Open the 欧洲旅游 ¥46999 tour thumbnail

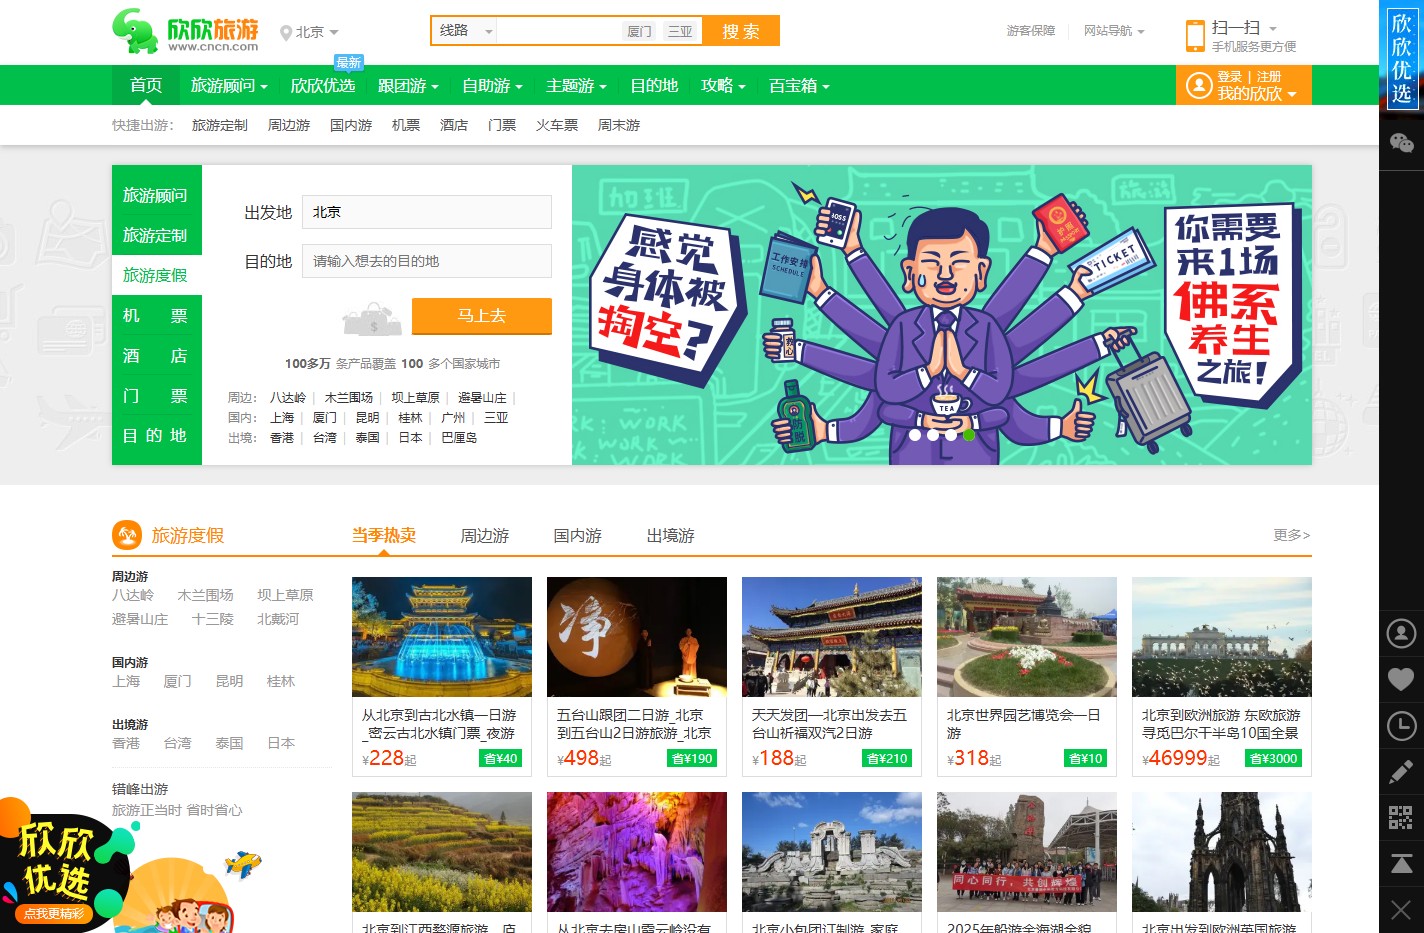tap(1222, 637)
